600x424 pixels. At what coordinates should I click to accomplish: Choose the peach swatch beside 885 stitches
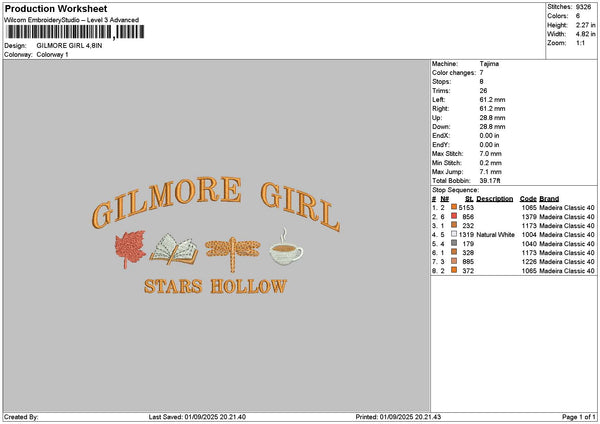point(454,261)
